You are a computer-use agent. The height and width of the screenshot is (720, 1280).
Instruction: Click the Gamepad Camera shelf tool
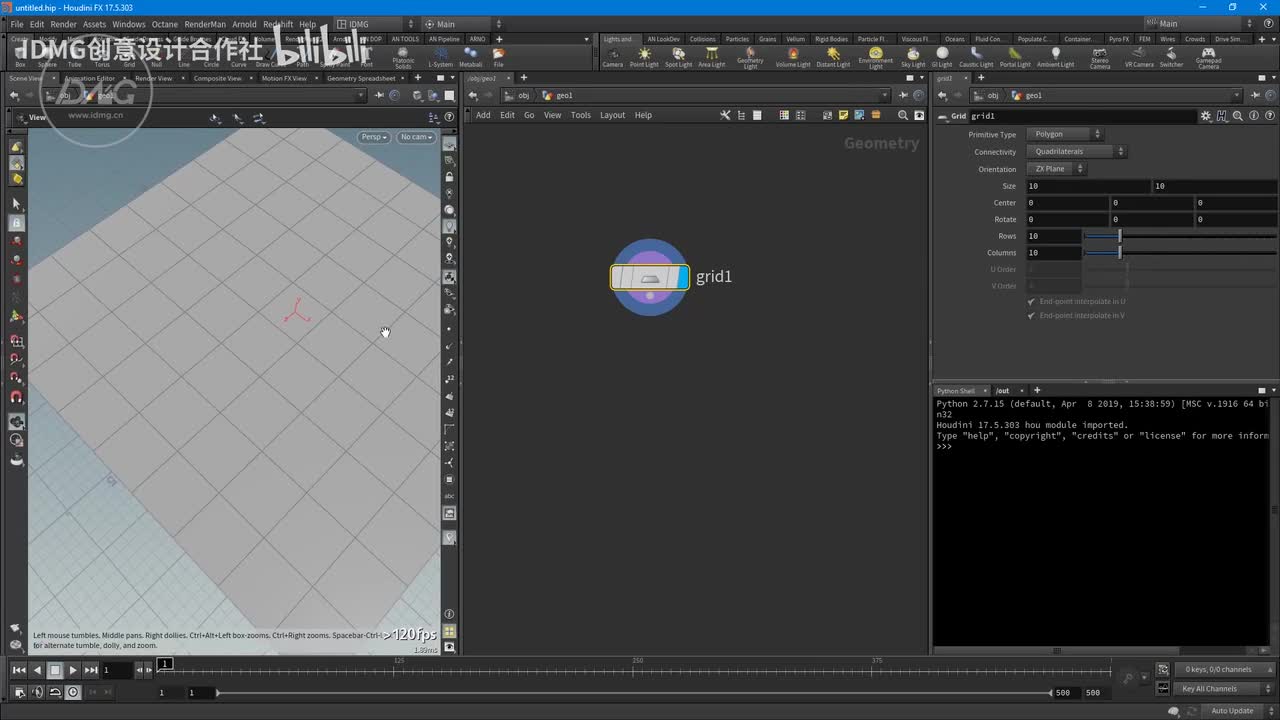coord(1208,58)
